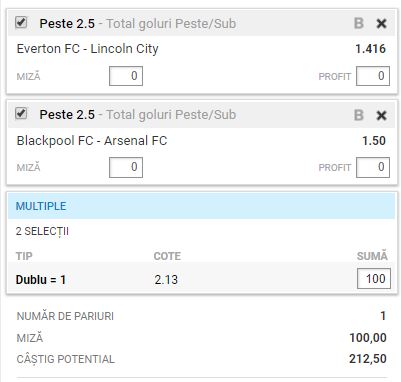Click the Miză field for Blackpool bet
This screenshot has width=401, height=382.
(x=126, y=167)
